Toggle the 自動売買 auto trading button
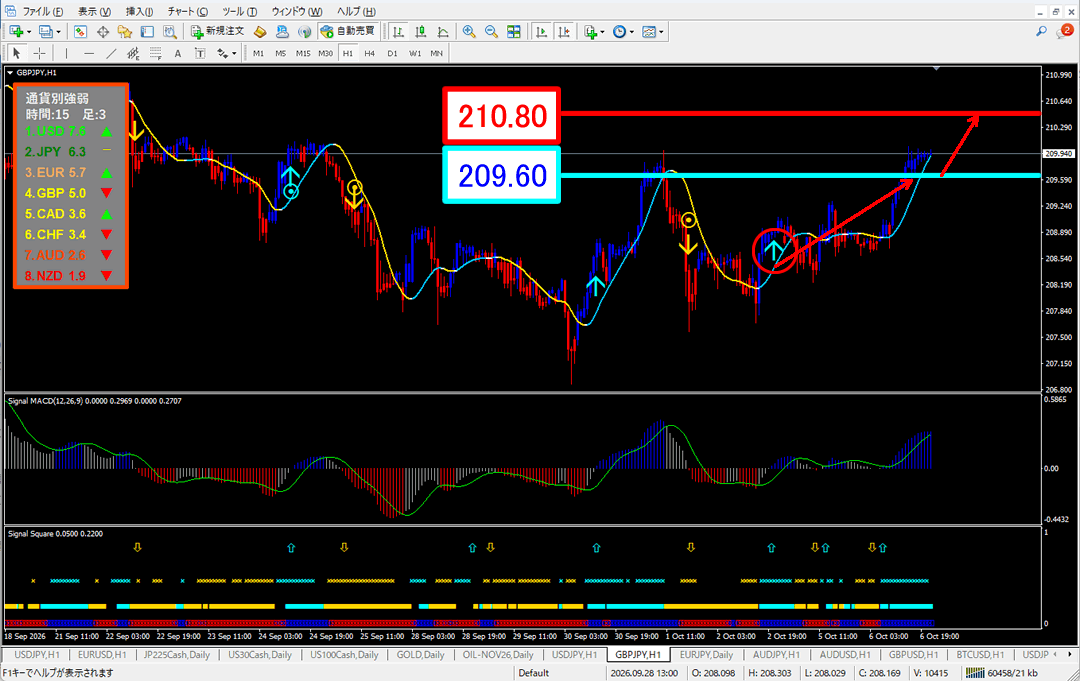1080x681 pixels. click(348, 32)
